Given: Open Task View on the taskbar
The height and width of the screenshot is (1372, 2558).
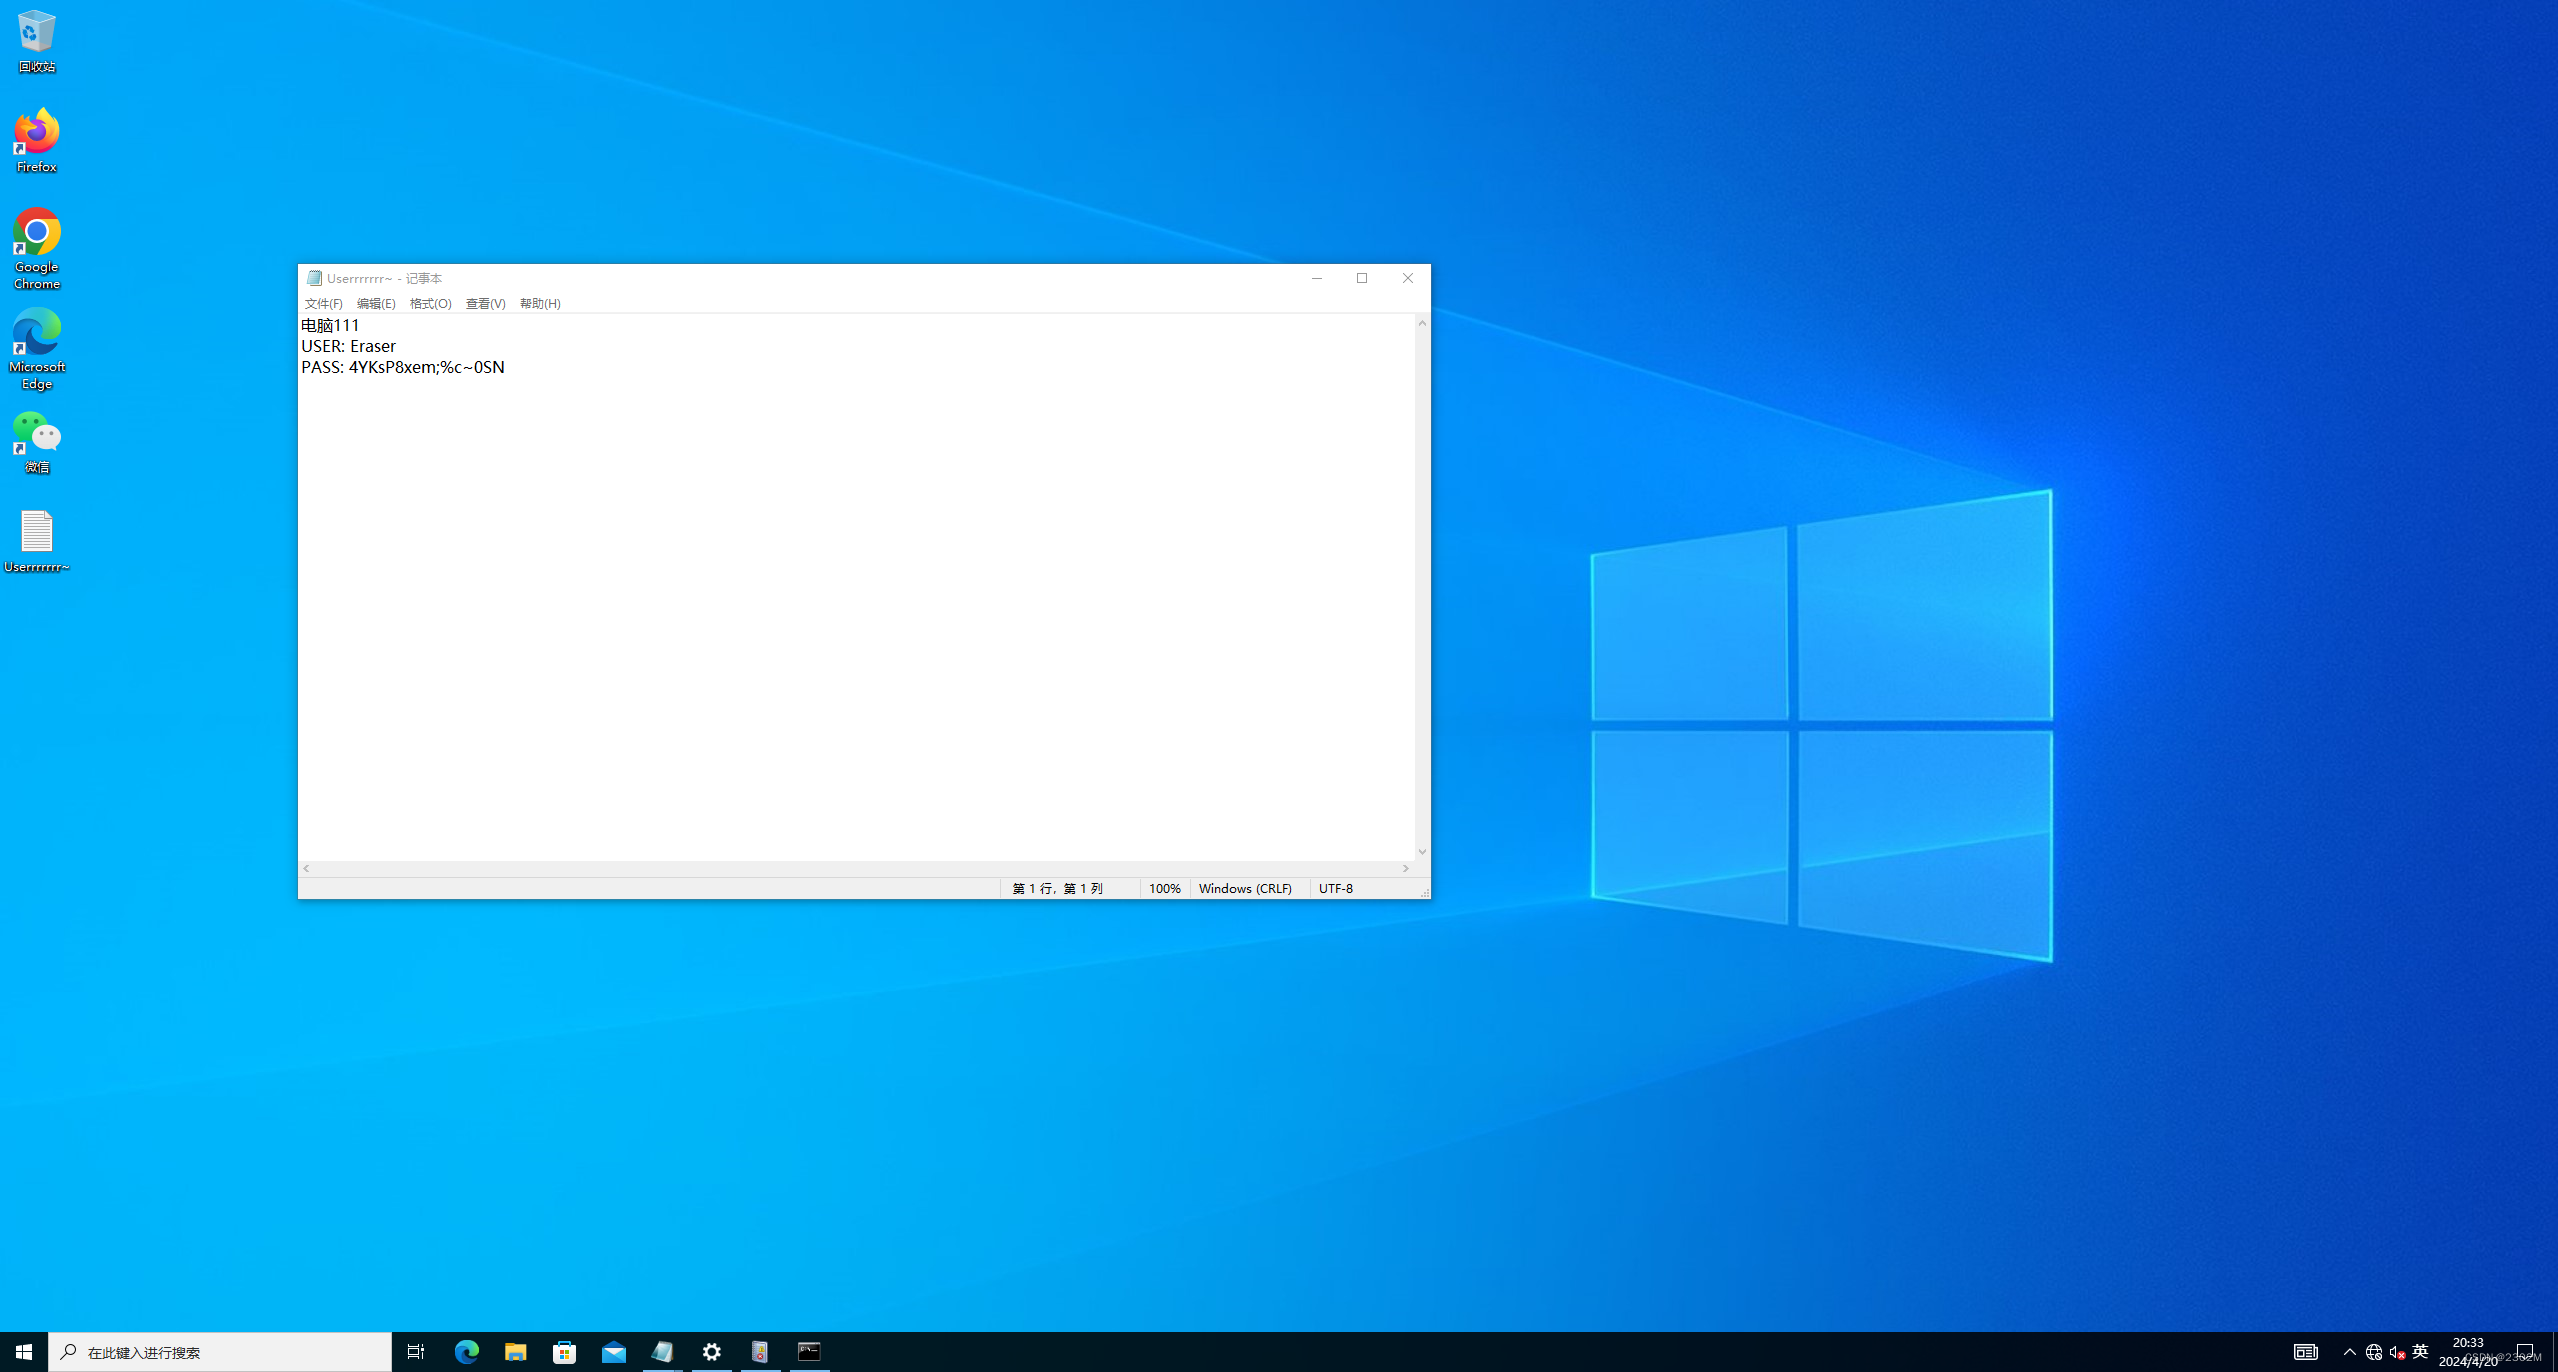Looking at the screenshot, I should (x=415, y=1352).
